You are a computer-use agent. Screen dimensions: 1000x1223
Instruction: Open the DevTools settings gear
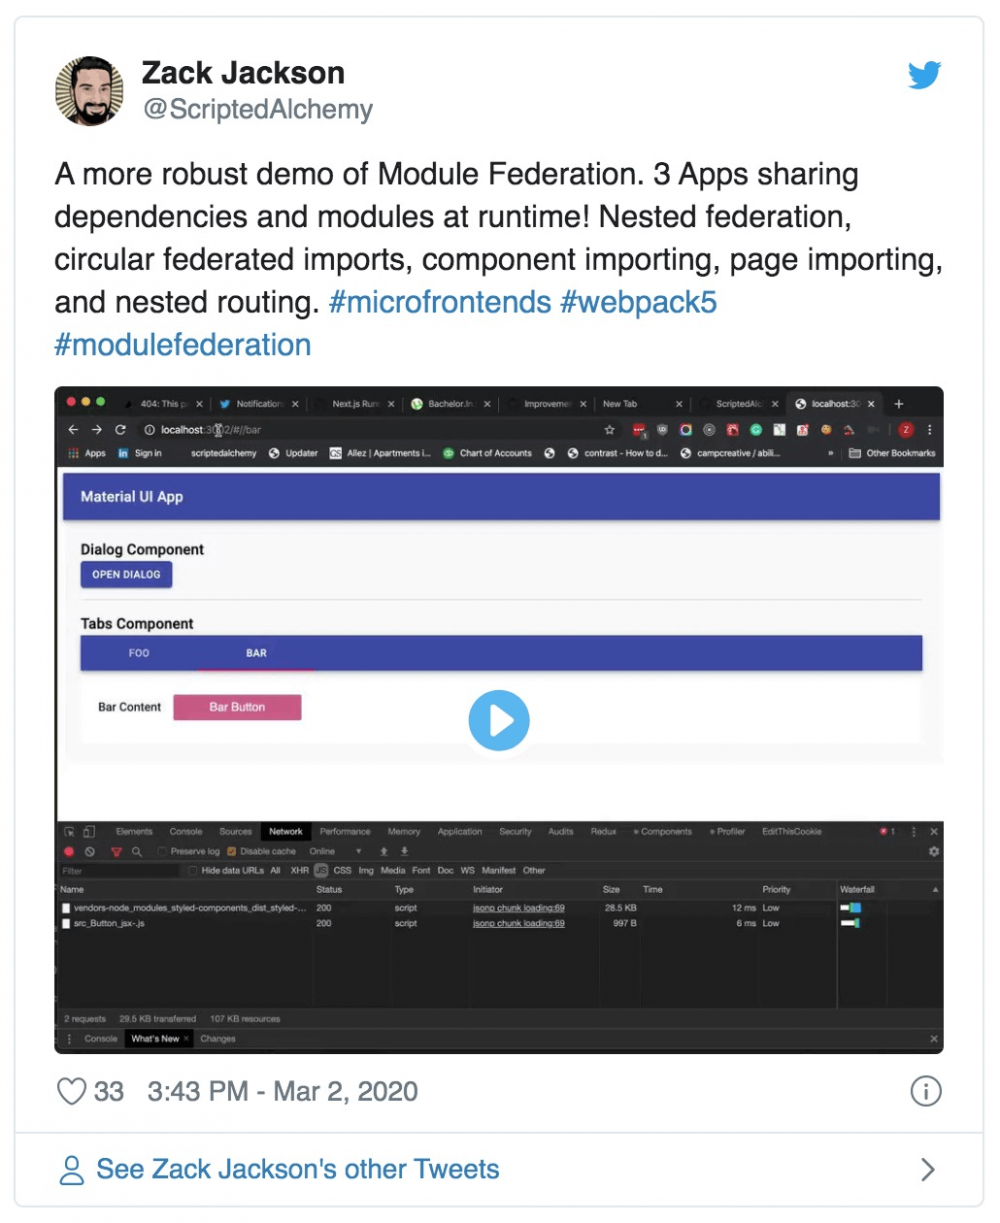[x=932, y=851]
